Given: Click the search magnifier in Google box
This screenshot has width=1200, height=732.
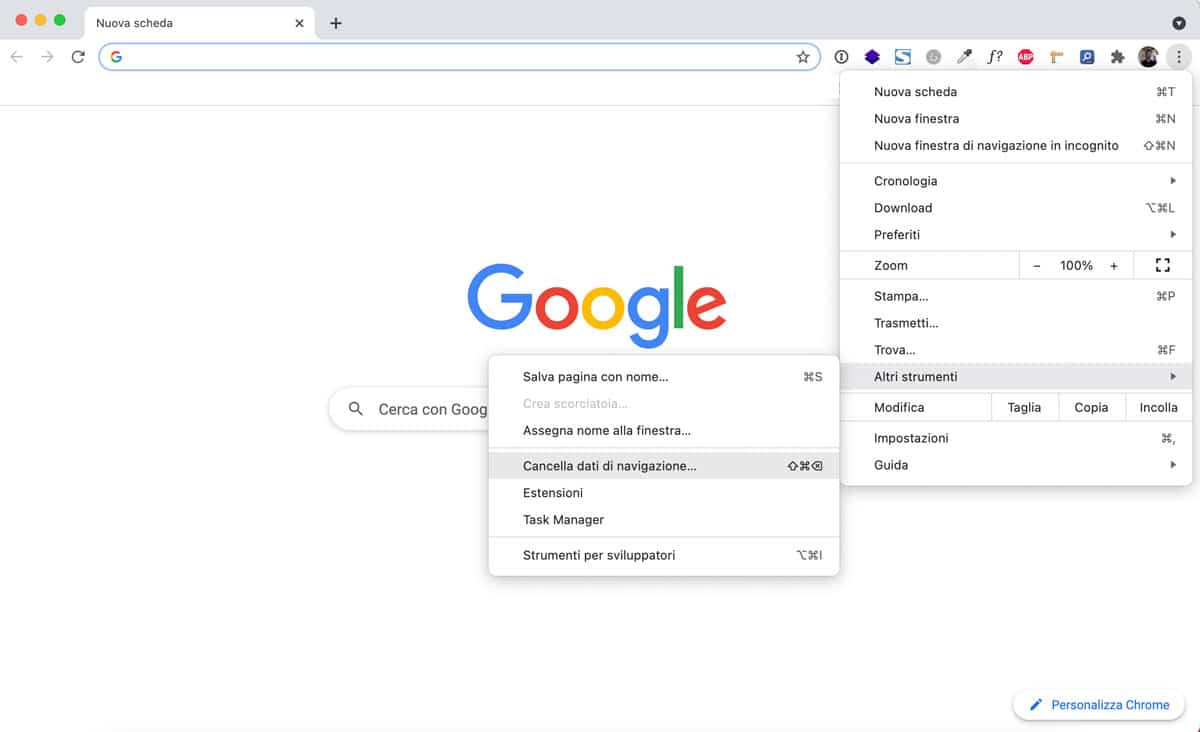Looking at the screenshot, I should [x=355, y=409].
